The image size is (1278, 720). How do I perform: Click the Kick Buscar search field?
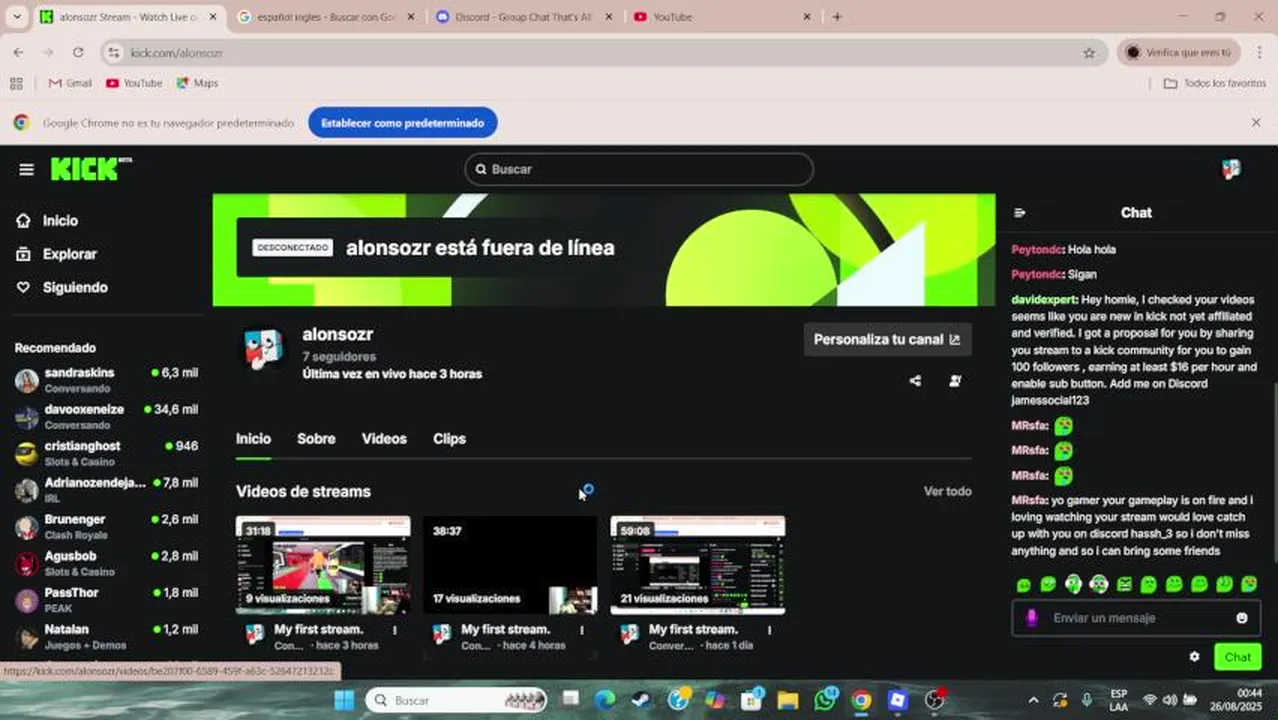pos(639,169)
